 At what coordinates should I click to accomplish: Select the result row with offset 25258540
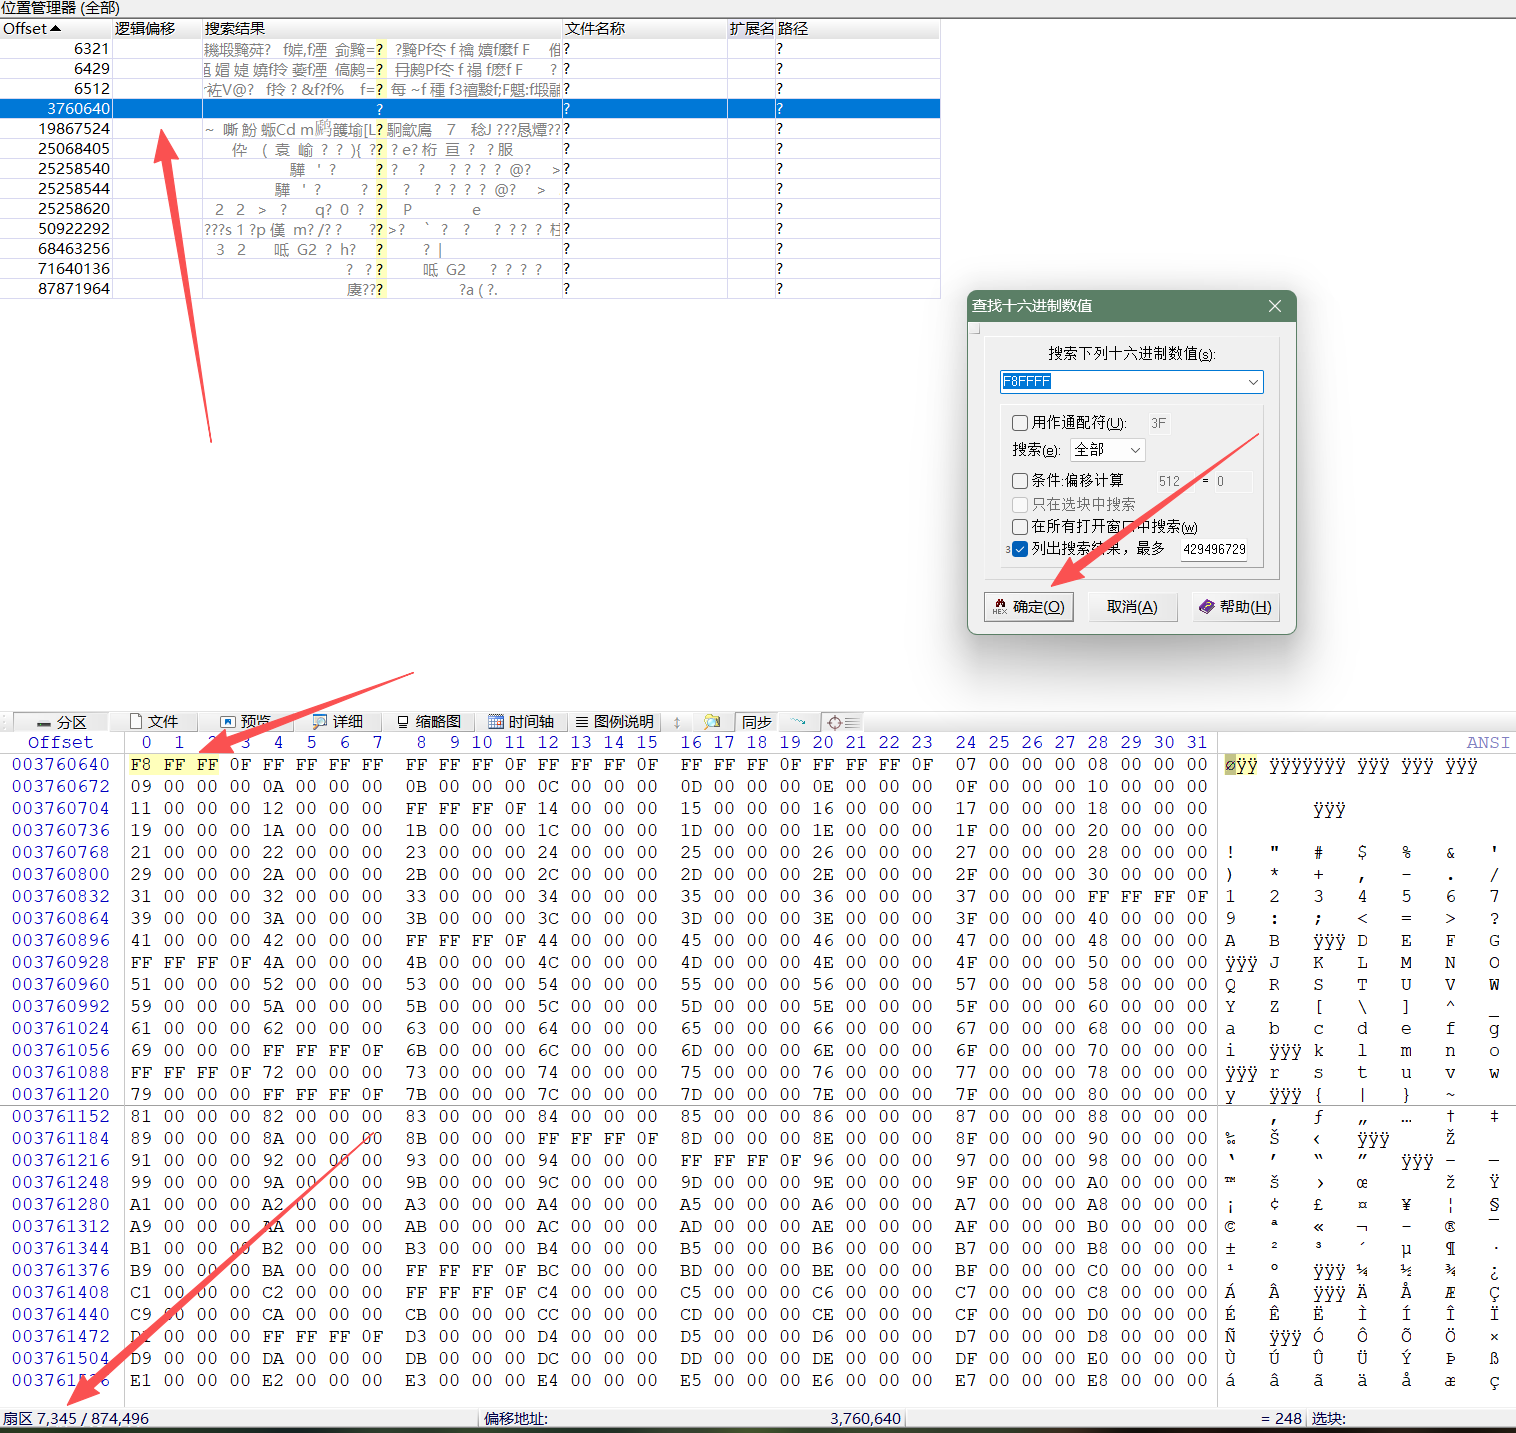pyautogui.click(x=470, y=169)
